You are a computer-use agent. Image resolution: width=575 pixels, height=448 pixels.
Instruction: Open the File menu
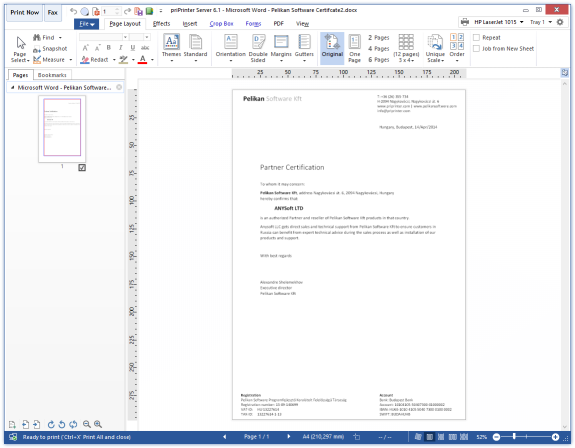(87, 24)
